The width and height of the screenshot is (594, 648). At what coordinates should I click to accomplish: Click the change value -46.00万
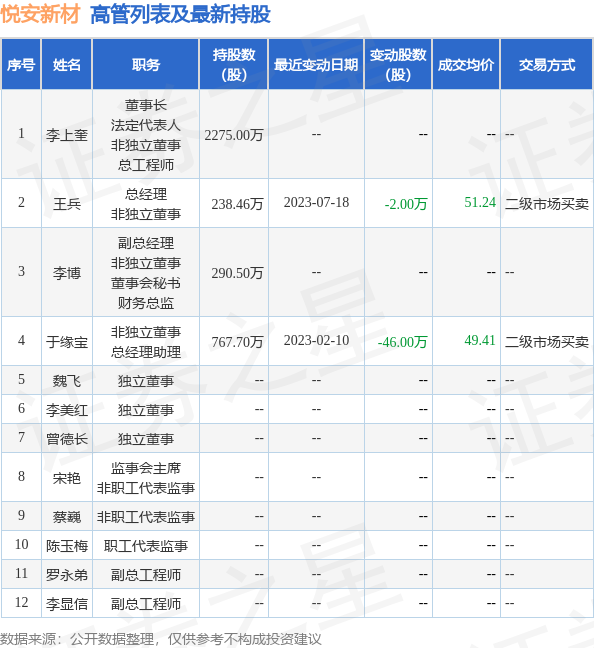coord(402,342)
